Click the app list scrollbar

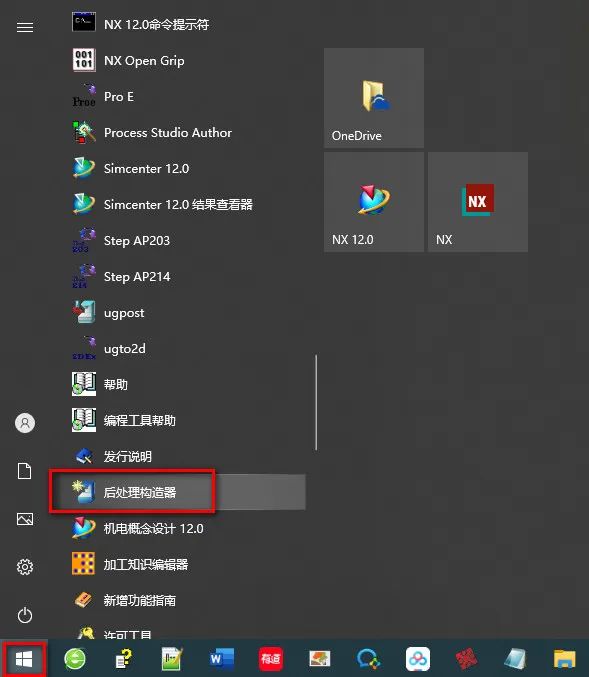[x=316, y=402]
